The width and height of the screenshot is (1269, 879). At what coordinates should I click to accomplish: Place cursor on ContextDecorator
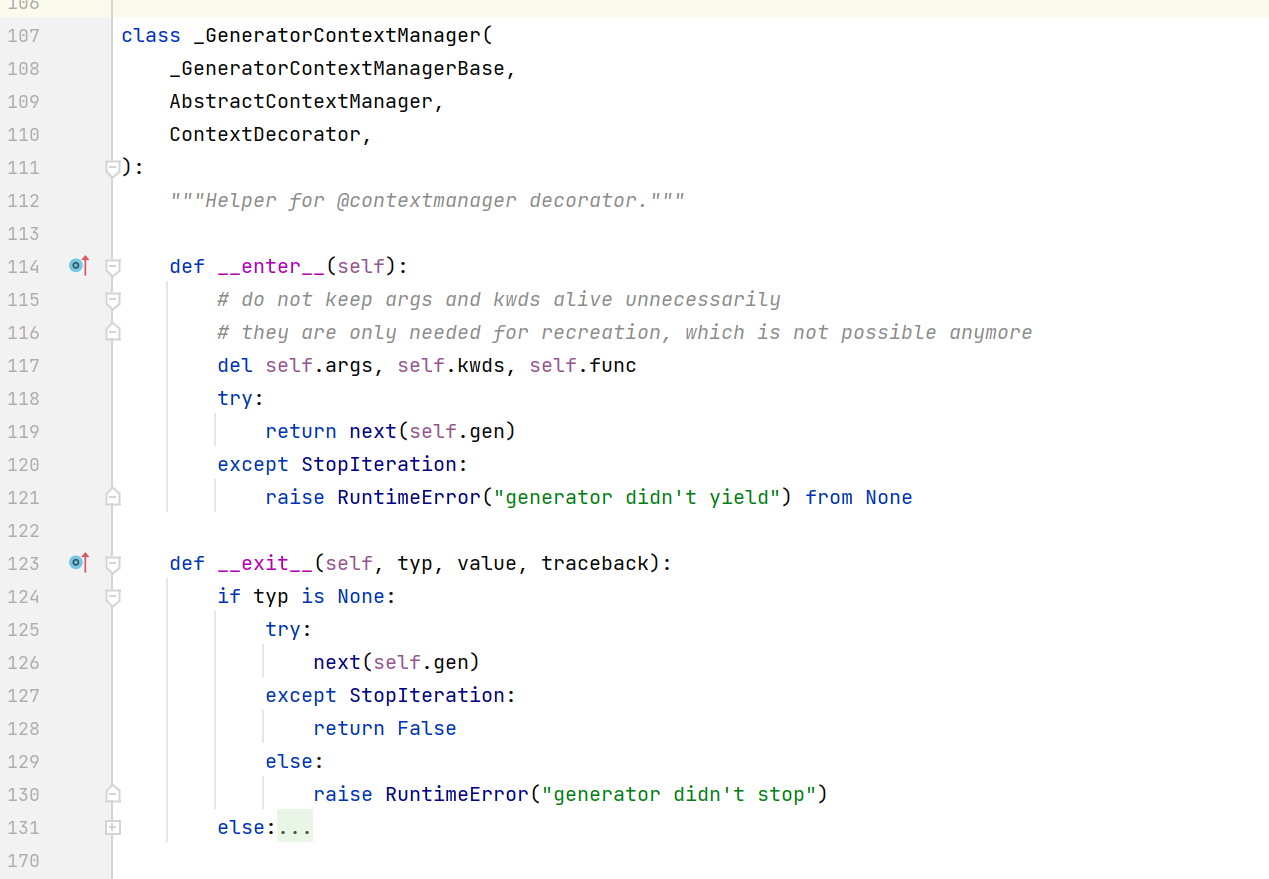tap(264, 134)
